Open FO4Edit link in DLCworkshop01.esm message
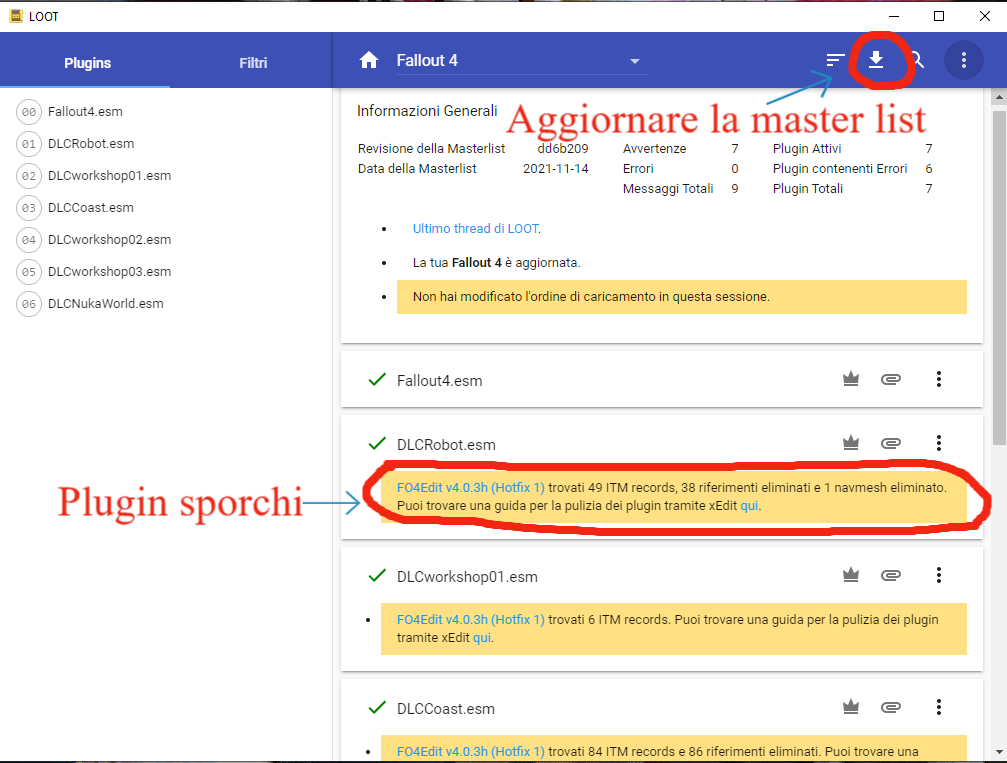 [x=471, y=620]
